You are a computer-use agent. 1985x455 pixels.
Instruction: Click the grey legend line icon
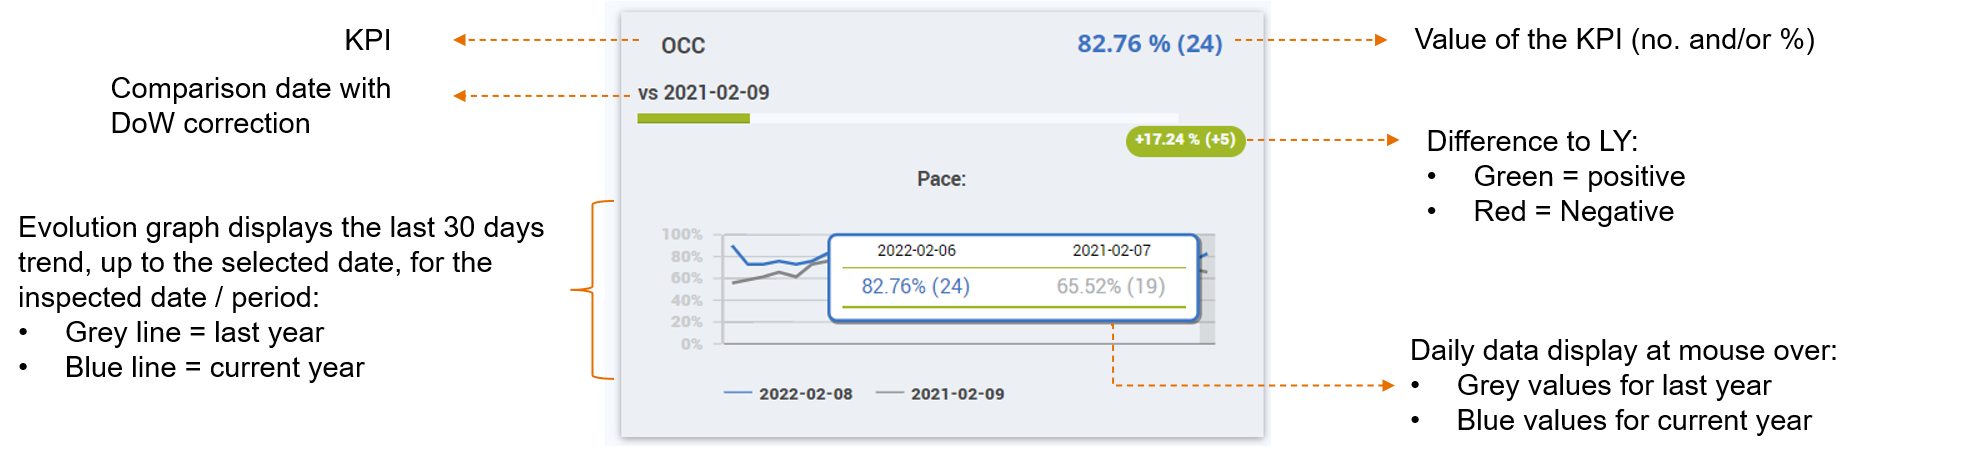coord(890,392)
